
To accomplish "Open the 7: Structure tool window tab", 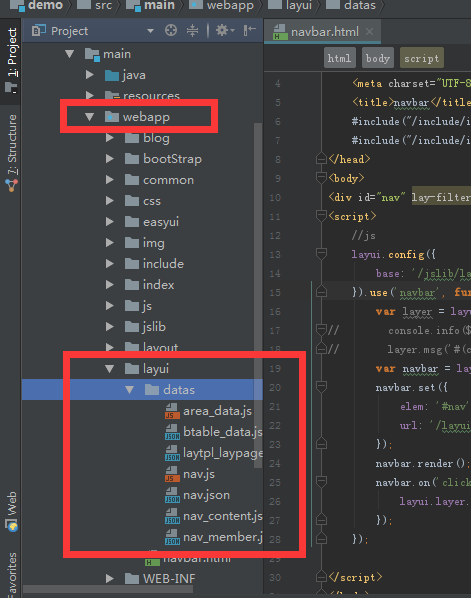I will (x=11, y=153).
